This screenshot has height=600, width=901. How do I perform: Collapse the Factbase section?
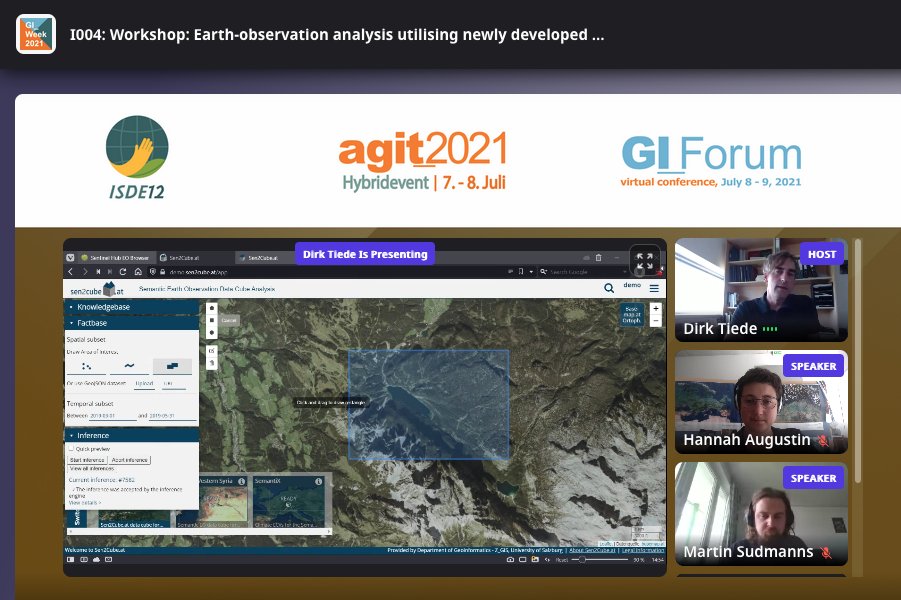[x=132, y=323]
